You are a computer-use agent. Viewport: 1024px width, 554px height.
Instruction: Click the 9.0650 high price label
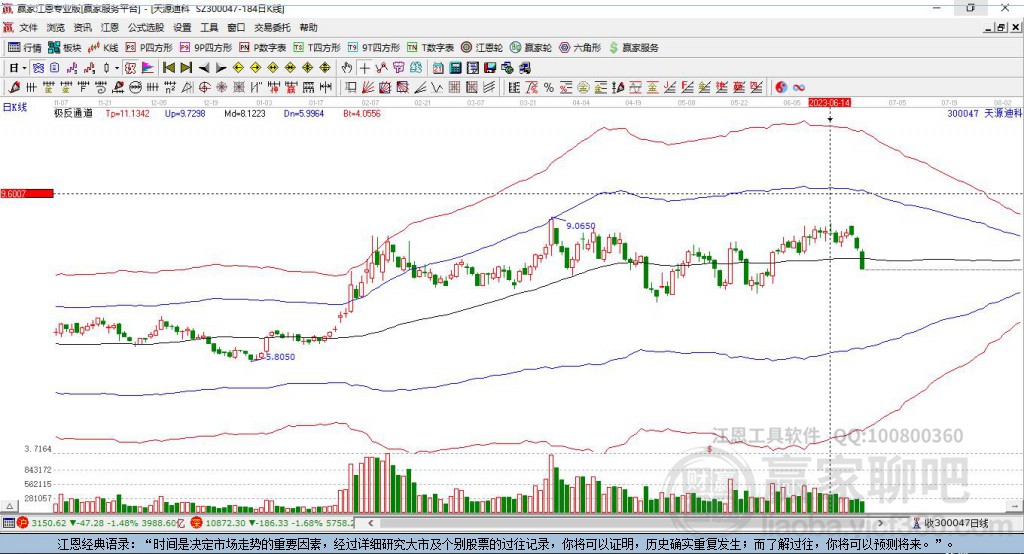pos(581,225)
